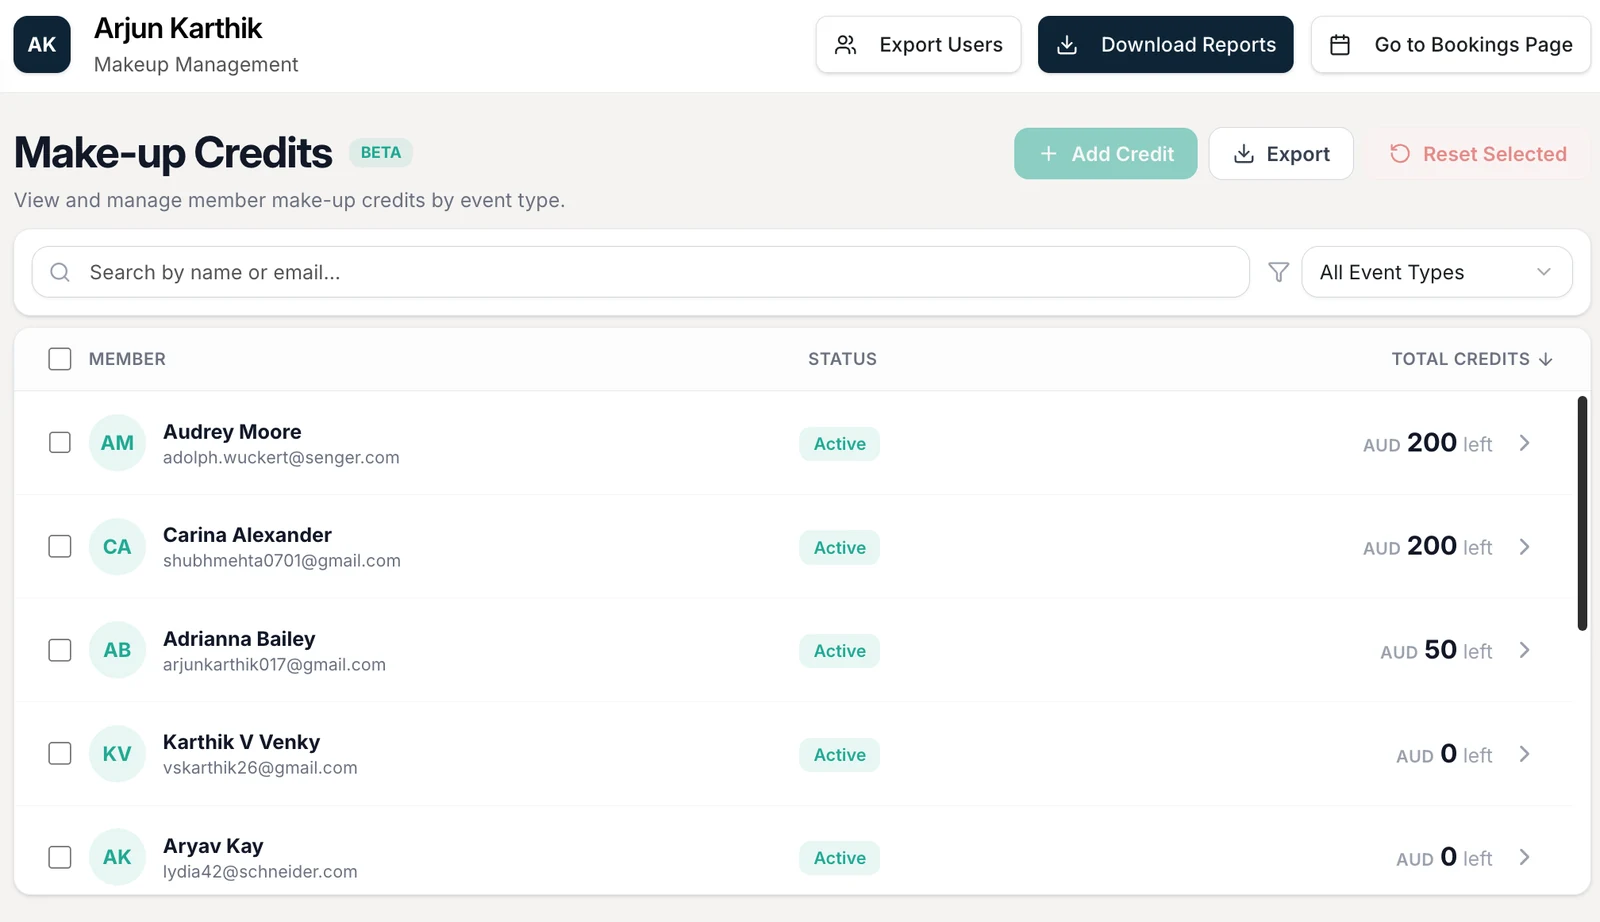Click the Export Users button

[918, 44]
